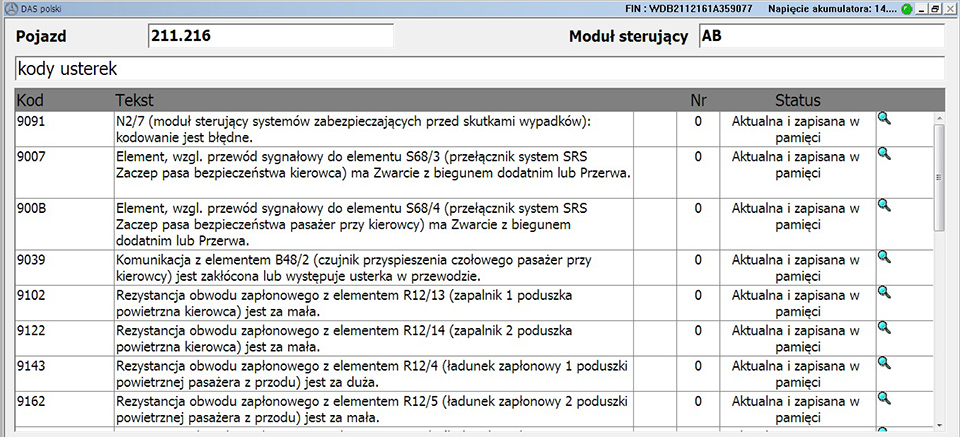Open details magnifier for fault code 9143

point(884,362)
